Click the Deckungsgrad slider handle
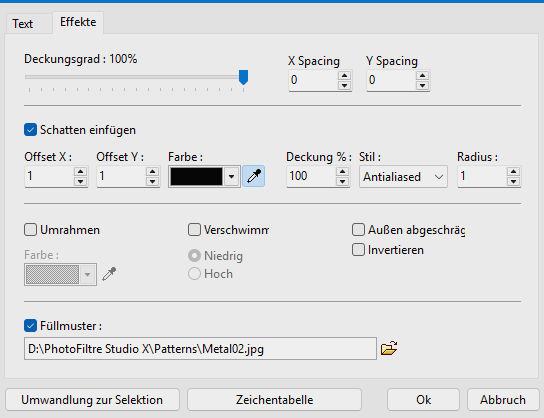This screenshot has width=544, height=418. click(x=244, y=77)
